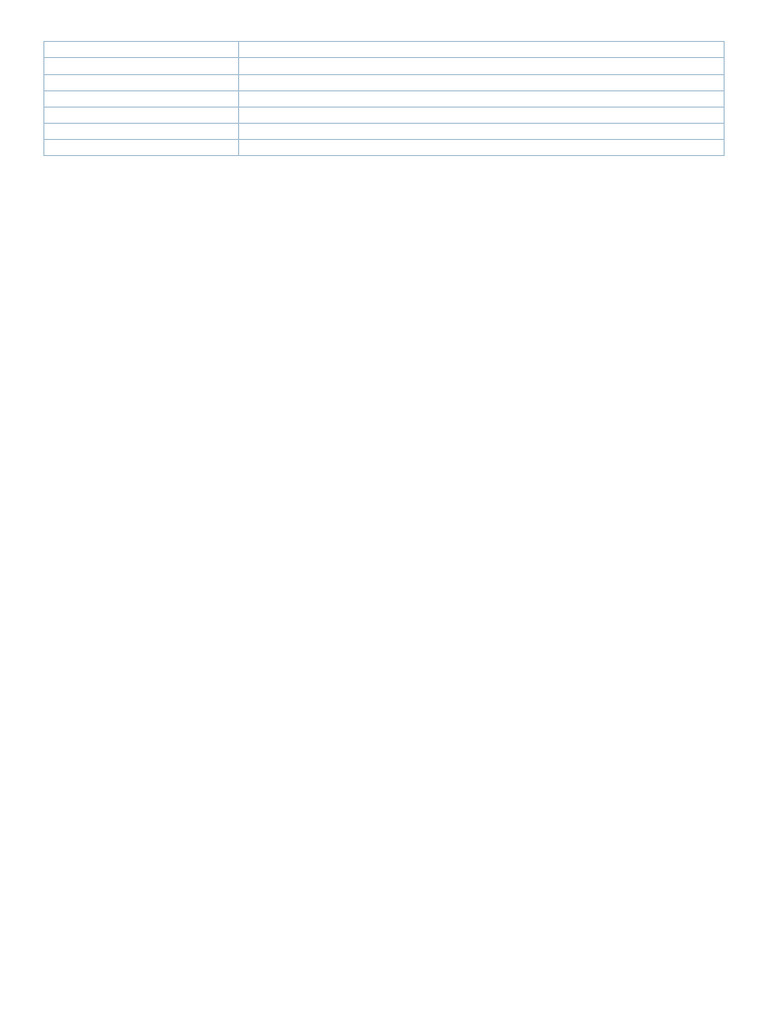The width and height of the screenshot is (768, 1024).
Task: Click last row cell in left column
Action: coord(141,147)
